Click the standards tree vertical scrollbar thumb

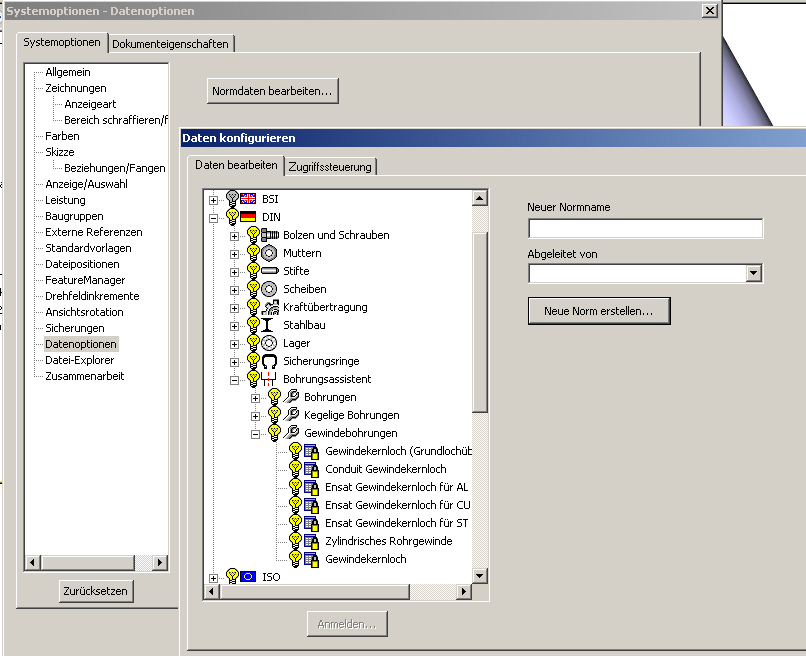click(x=479, y=322)
